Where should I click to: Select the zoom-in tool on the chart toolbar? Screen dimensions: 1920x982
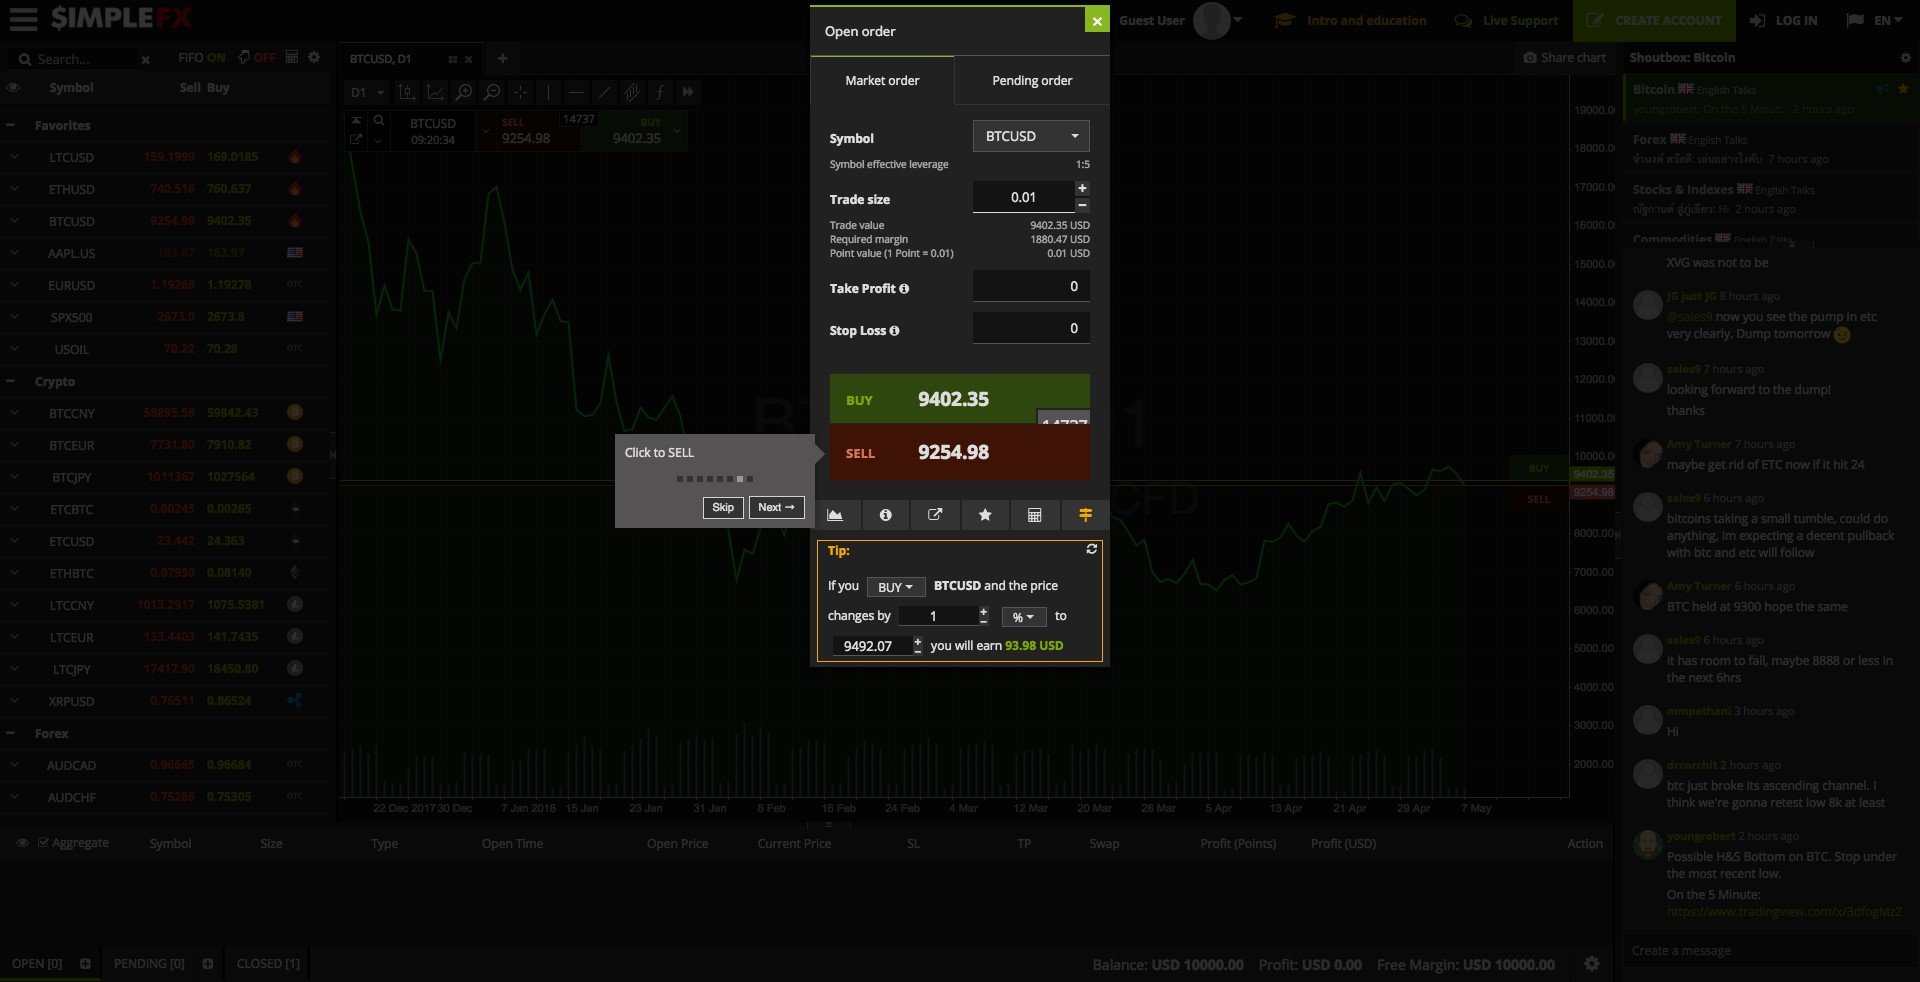pyautogui.click(x=463, y=92)
